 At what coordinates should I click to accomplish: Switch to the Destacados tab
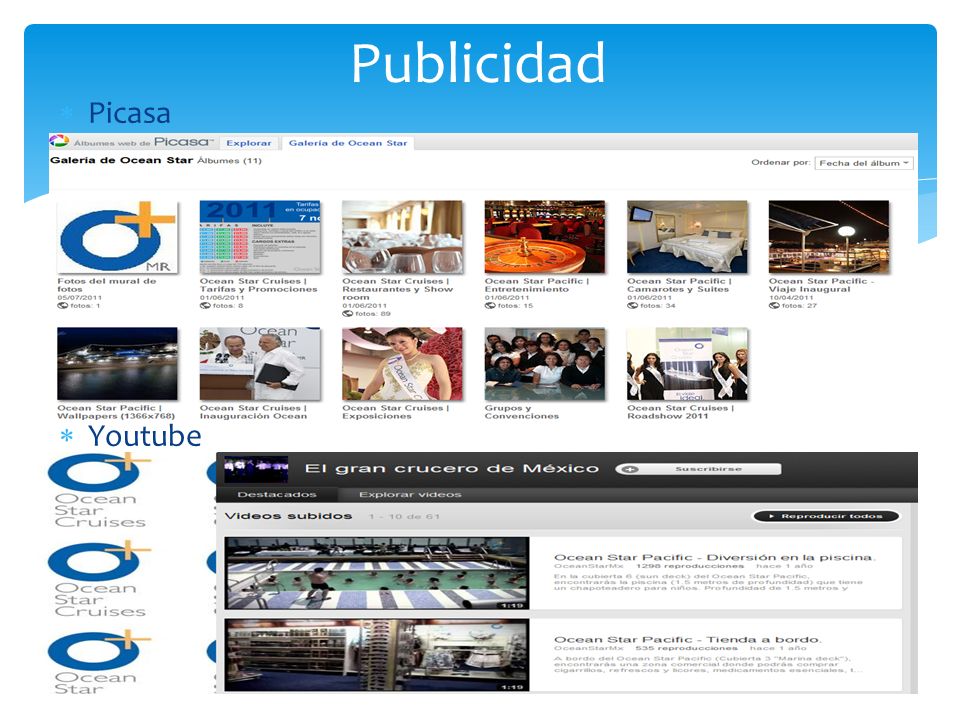[277, 494]
